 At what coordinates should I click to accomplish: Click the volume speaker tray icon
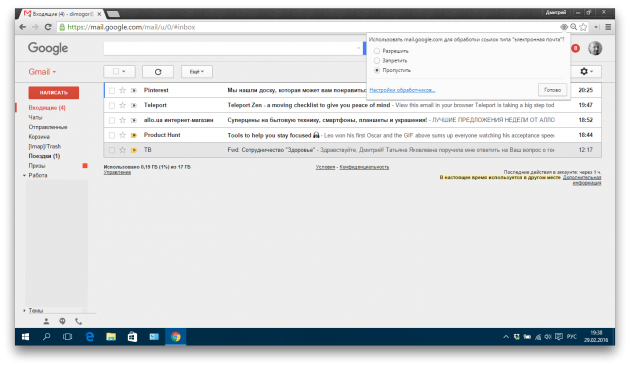(548, 337)
